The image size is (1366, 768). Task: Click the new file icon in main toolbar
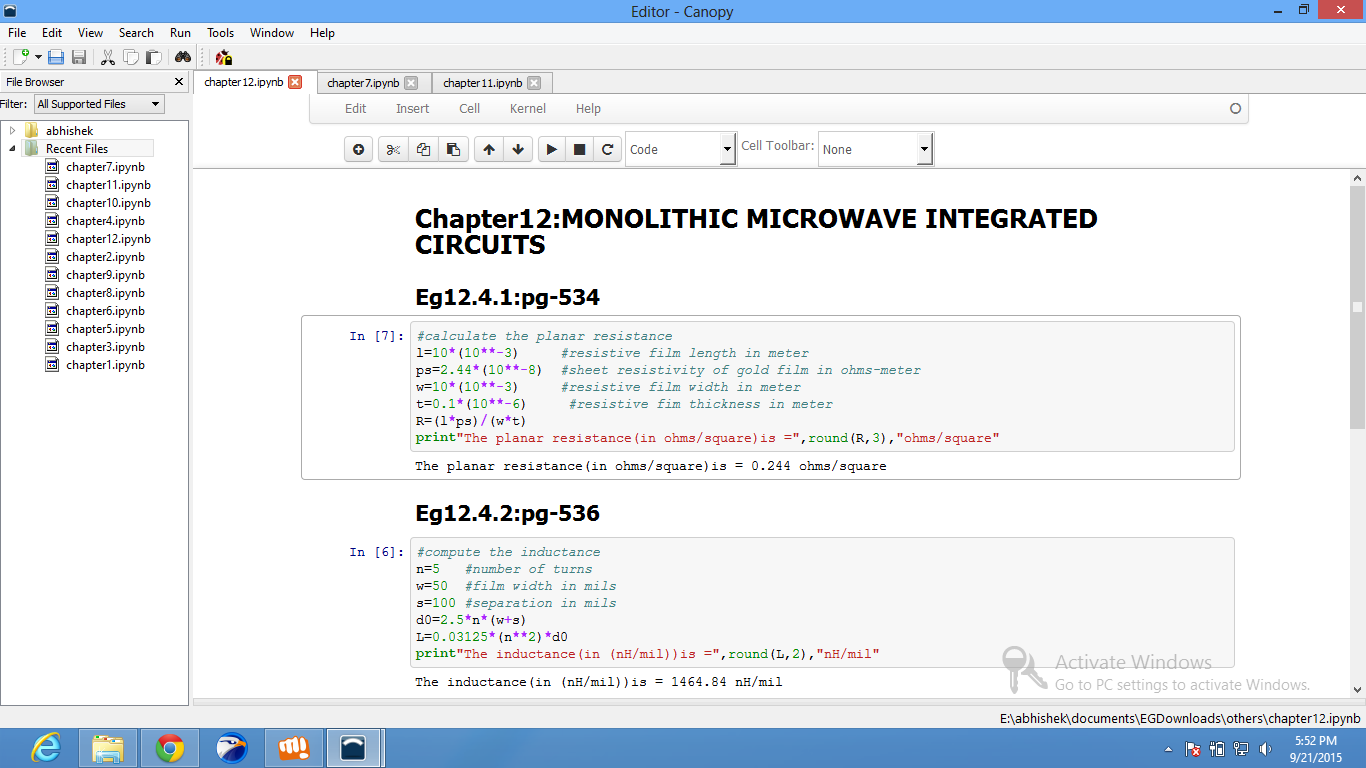click(x=20, y=58)
